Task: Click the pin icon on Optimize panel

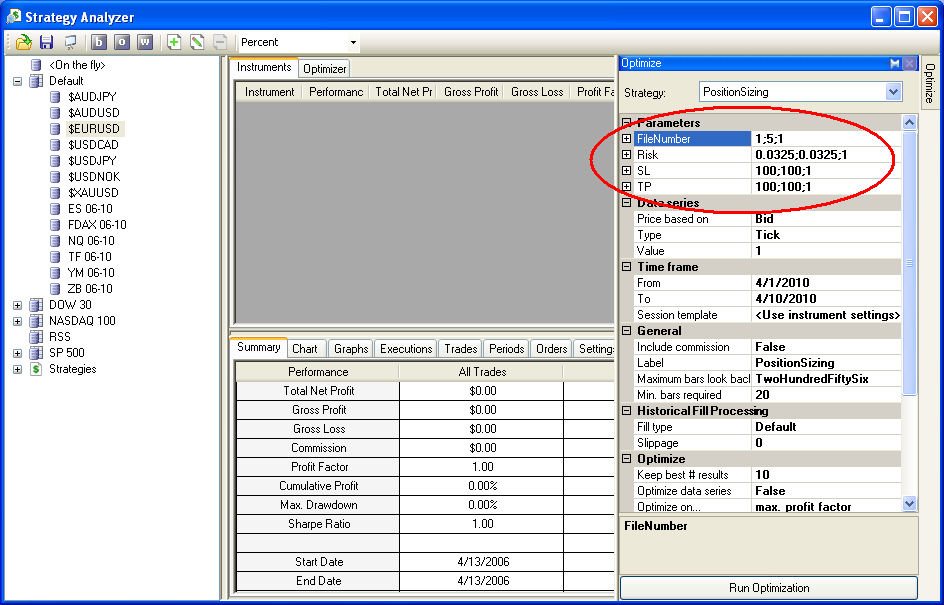Action: click(x=895, y=63)
